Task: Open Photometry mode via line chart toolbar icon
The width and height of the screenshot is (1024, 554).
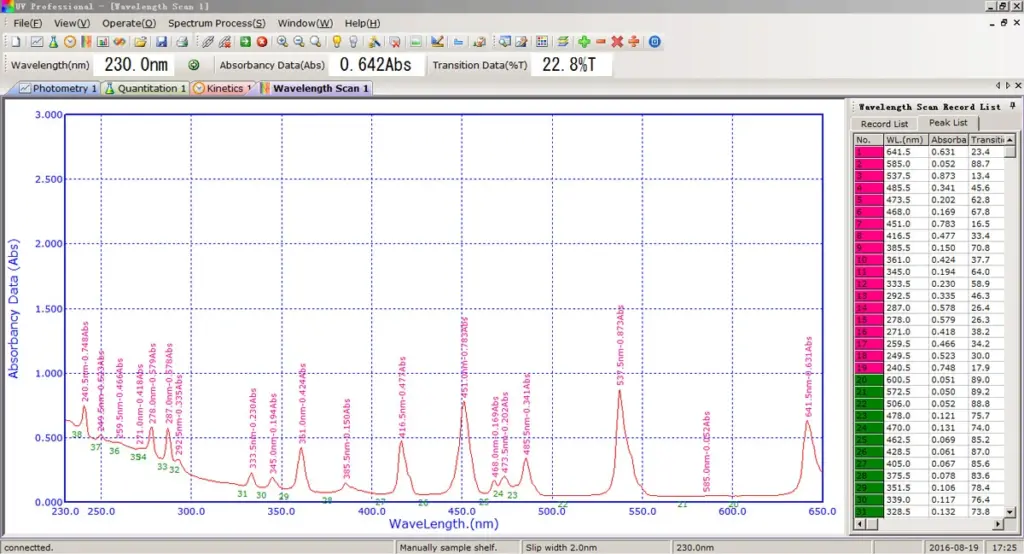Action: click(37, 42)
